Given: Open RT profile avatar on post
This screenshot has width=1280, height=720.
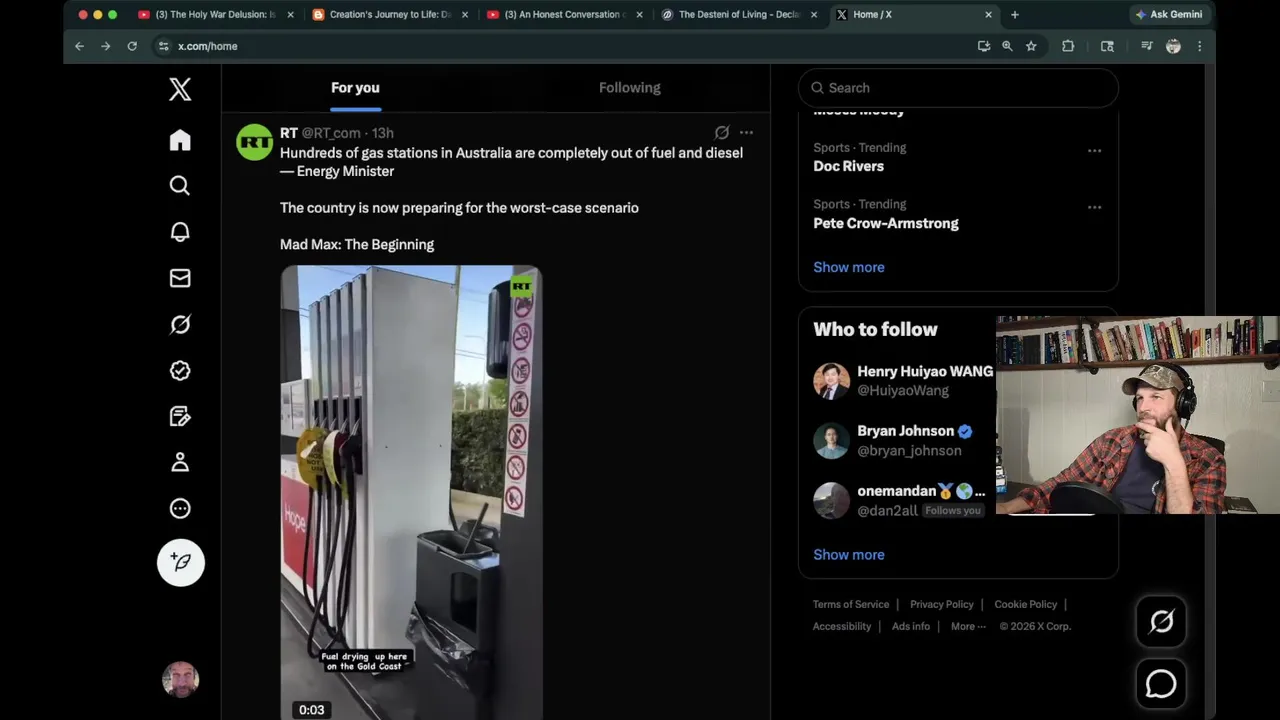Looking at the screenshot, I should [x=254, y=142].
